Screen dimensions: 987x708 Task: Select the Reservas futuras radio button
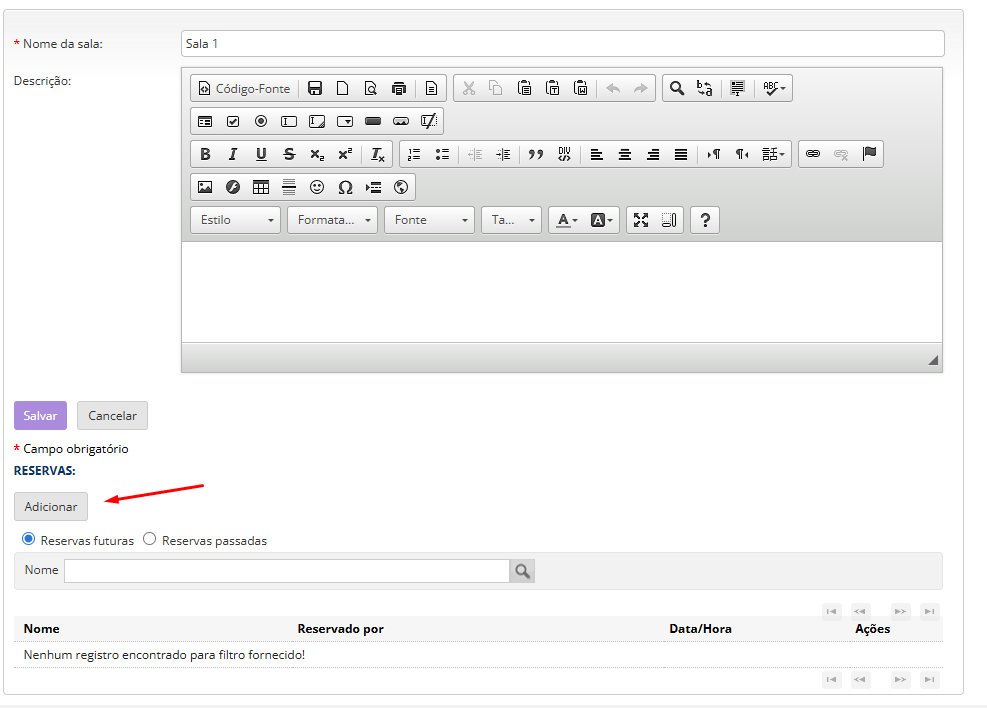click(29, 539)
